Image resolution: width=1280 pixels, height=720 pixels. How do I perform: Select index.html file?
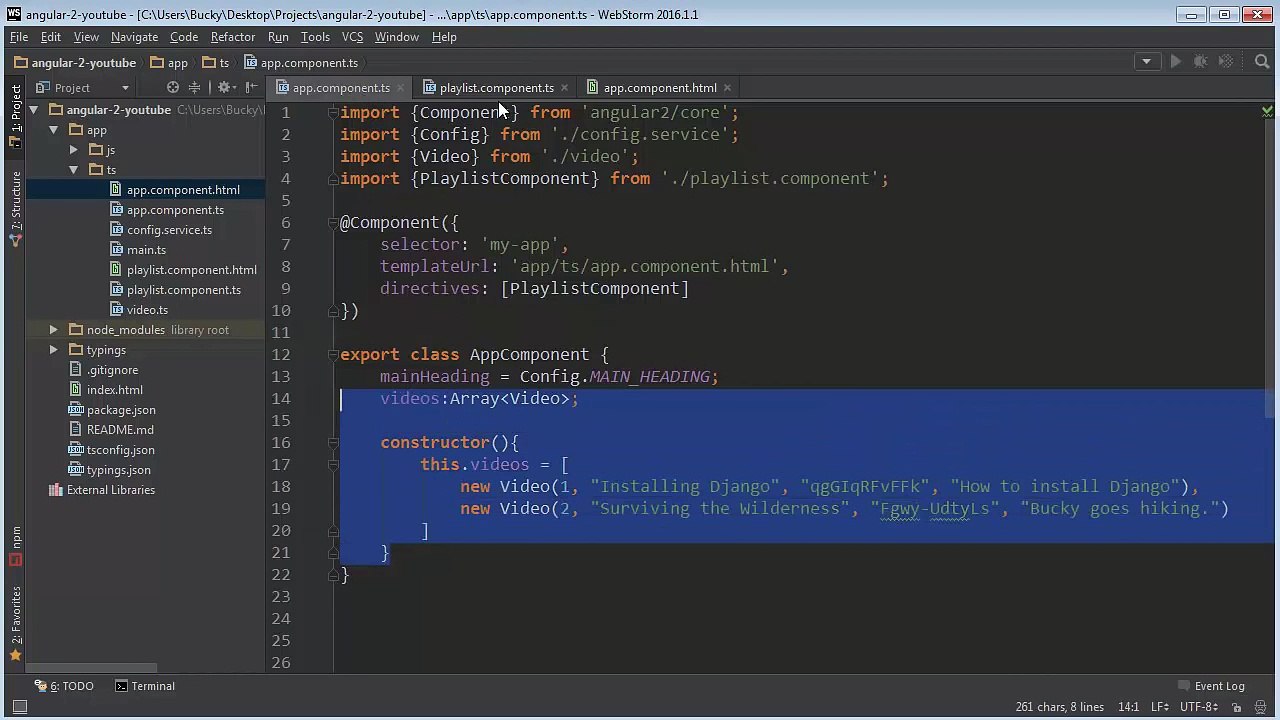[114, 390]
